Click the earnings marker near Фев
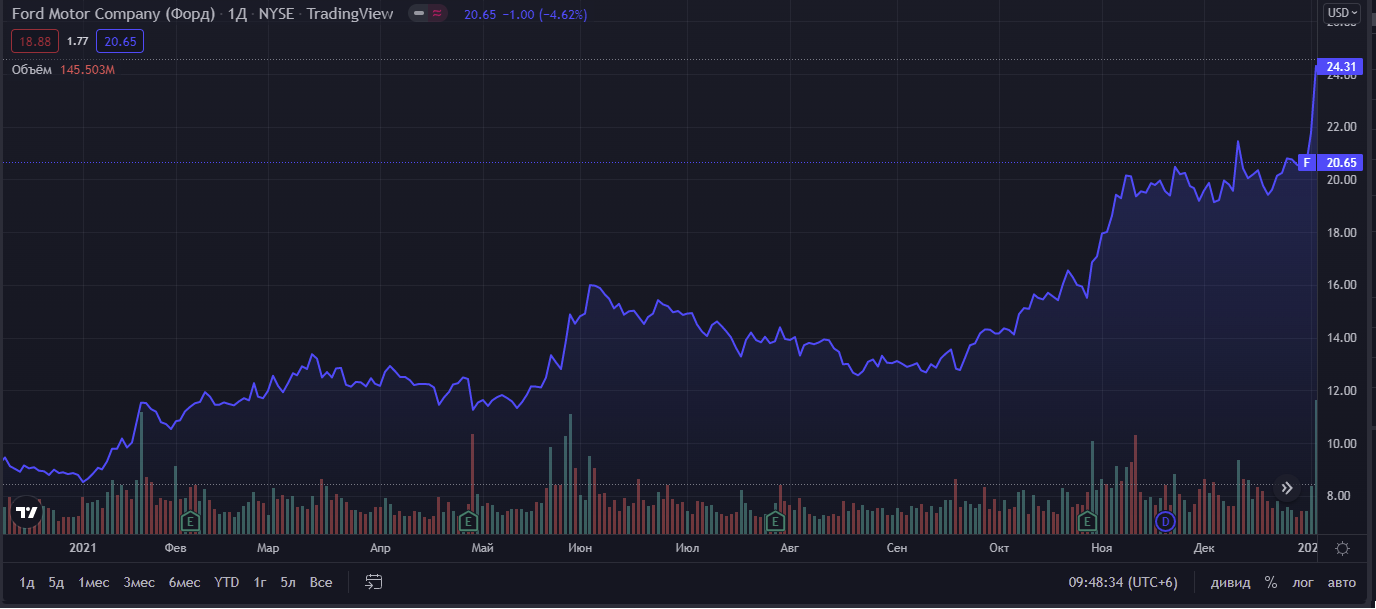 [x=190, y=521]
